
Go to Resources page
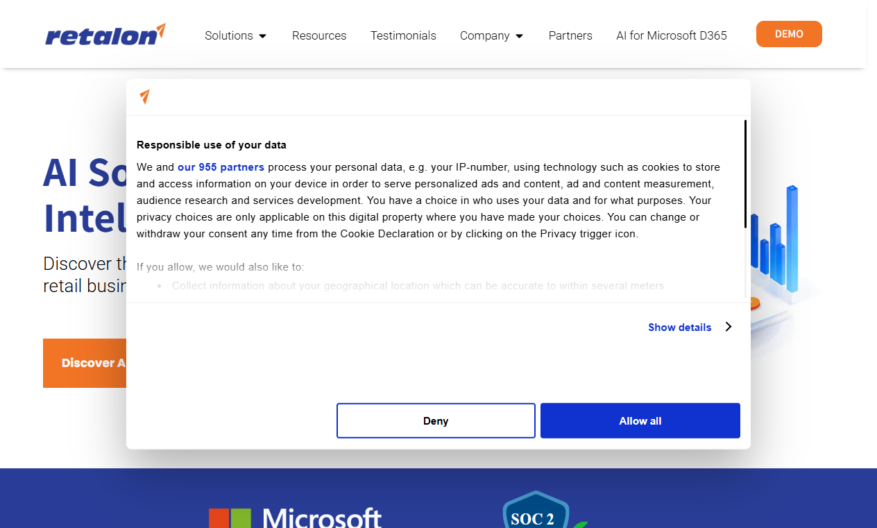pyautogui.click(x=319, y=36)
